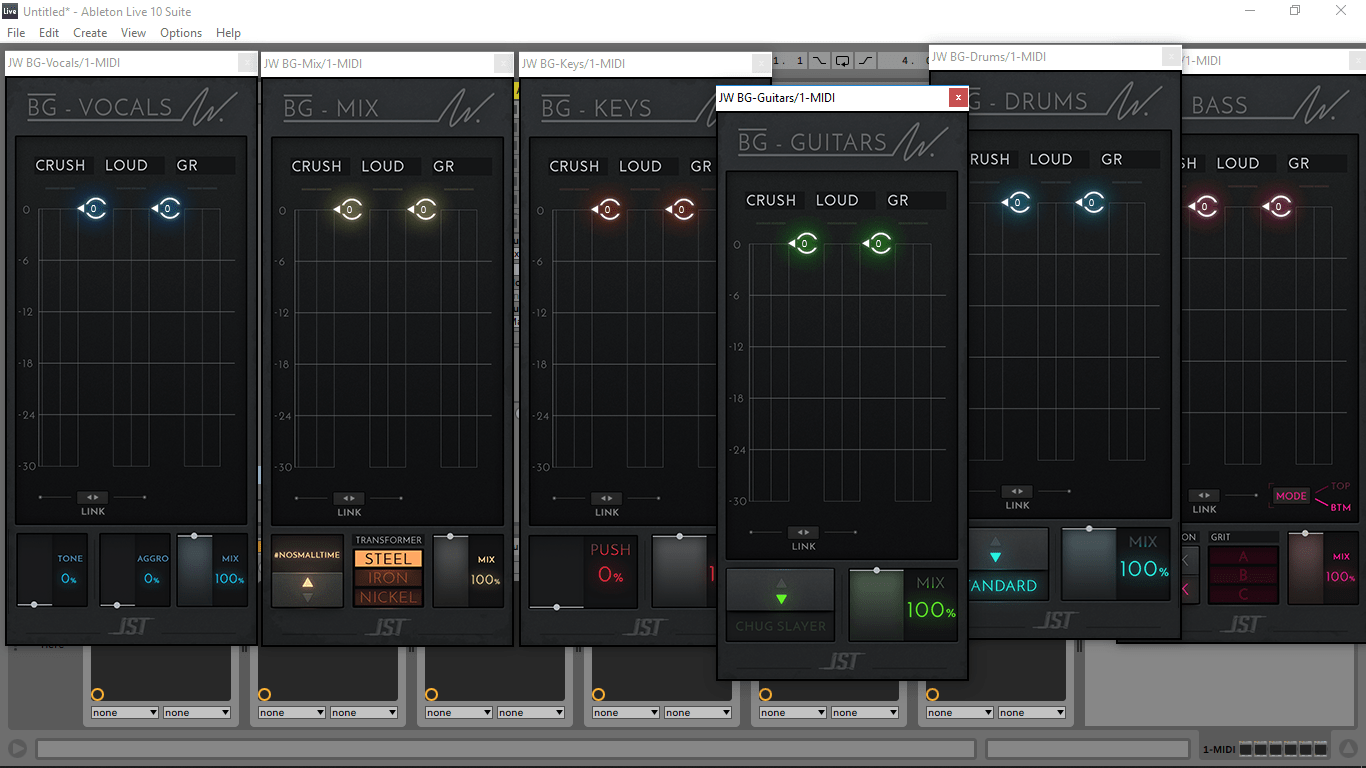Viewport: 1366px width, 768px height.
Task: Click the play icon in Ableton's status bar
Action: [x=17, y=748]
